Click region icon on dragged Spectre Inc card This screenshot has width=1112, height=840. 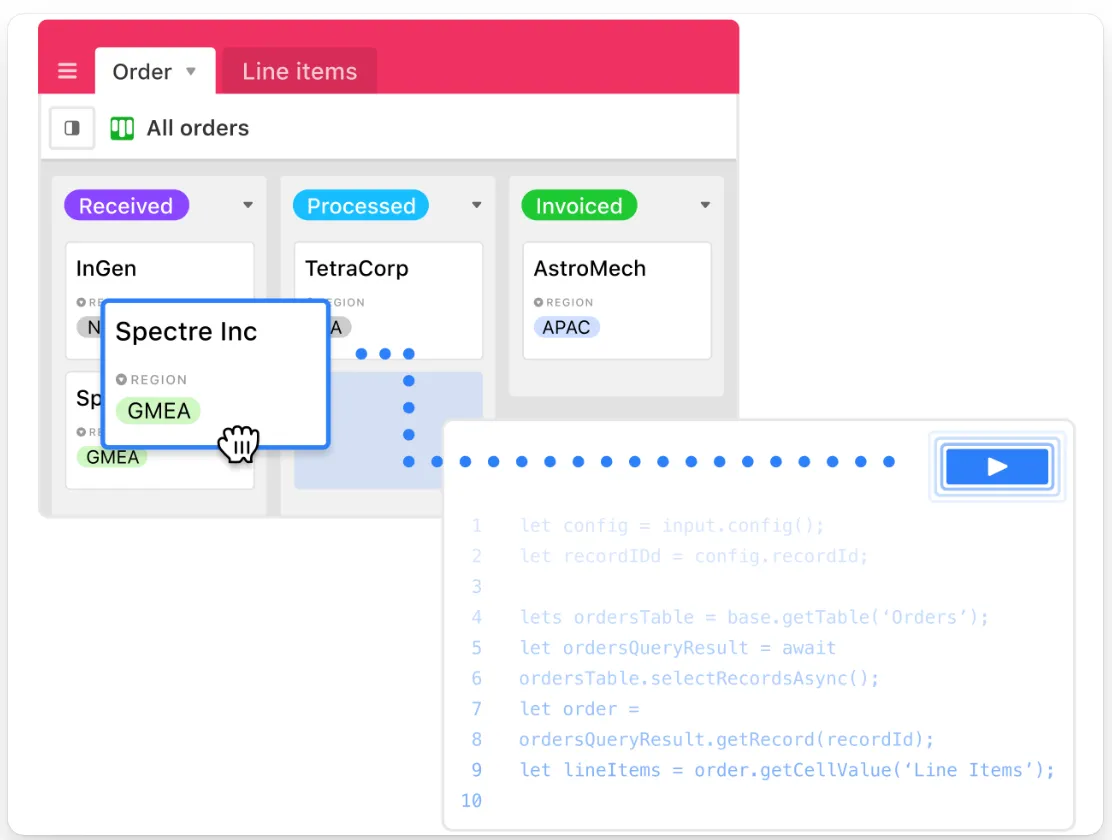pyautogui.click(x=121, y=380)
